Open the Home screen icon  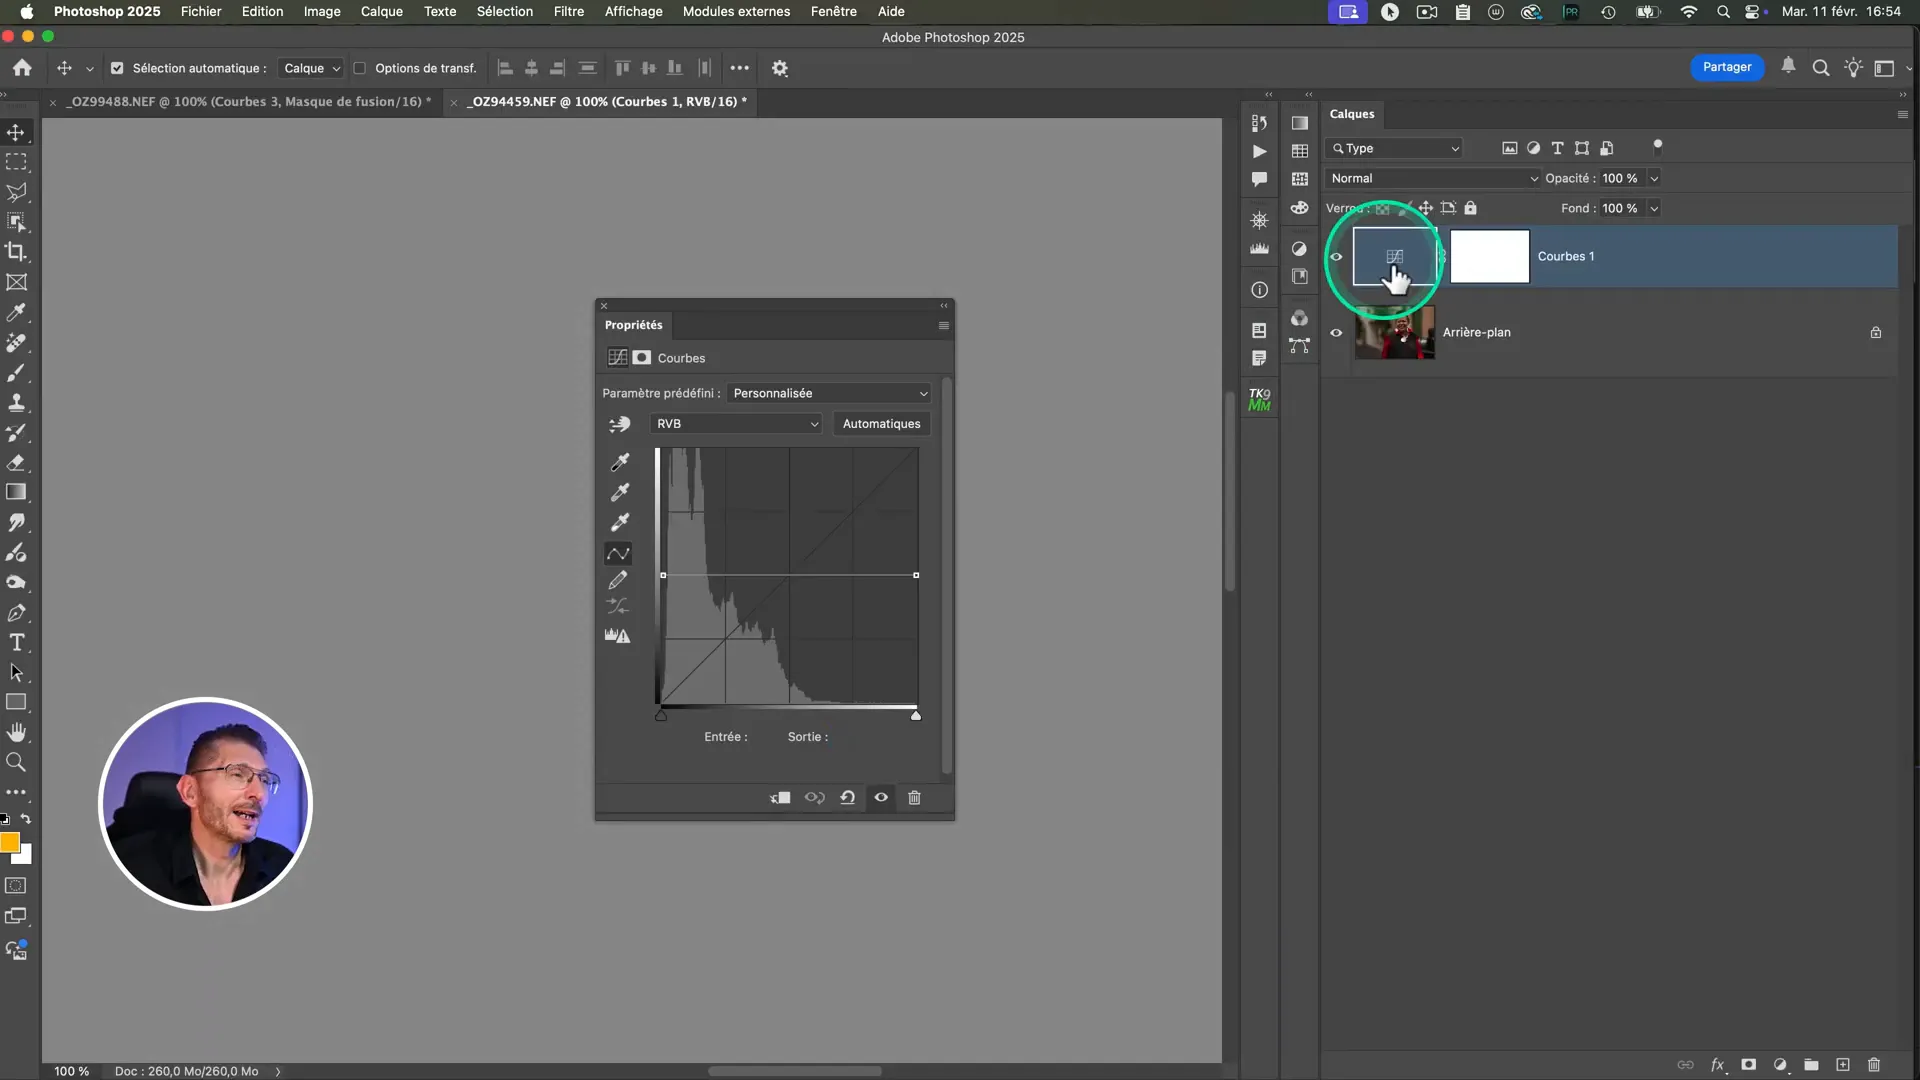pos(22,68)
